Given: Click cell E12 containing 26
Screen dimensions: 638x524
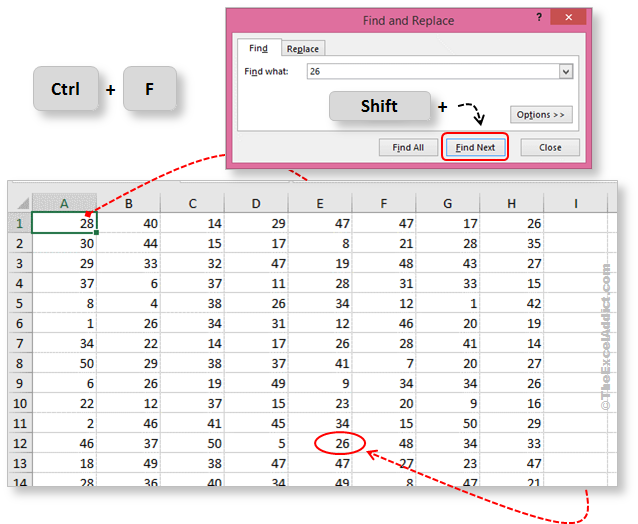Looking at the screenshot, I should pyautogui.click(x=320, y=443).
